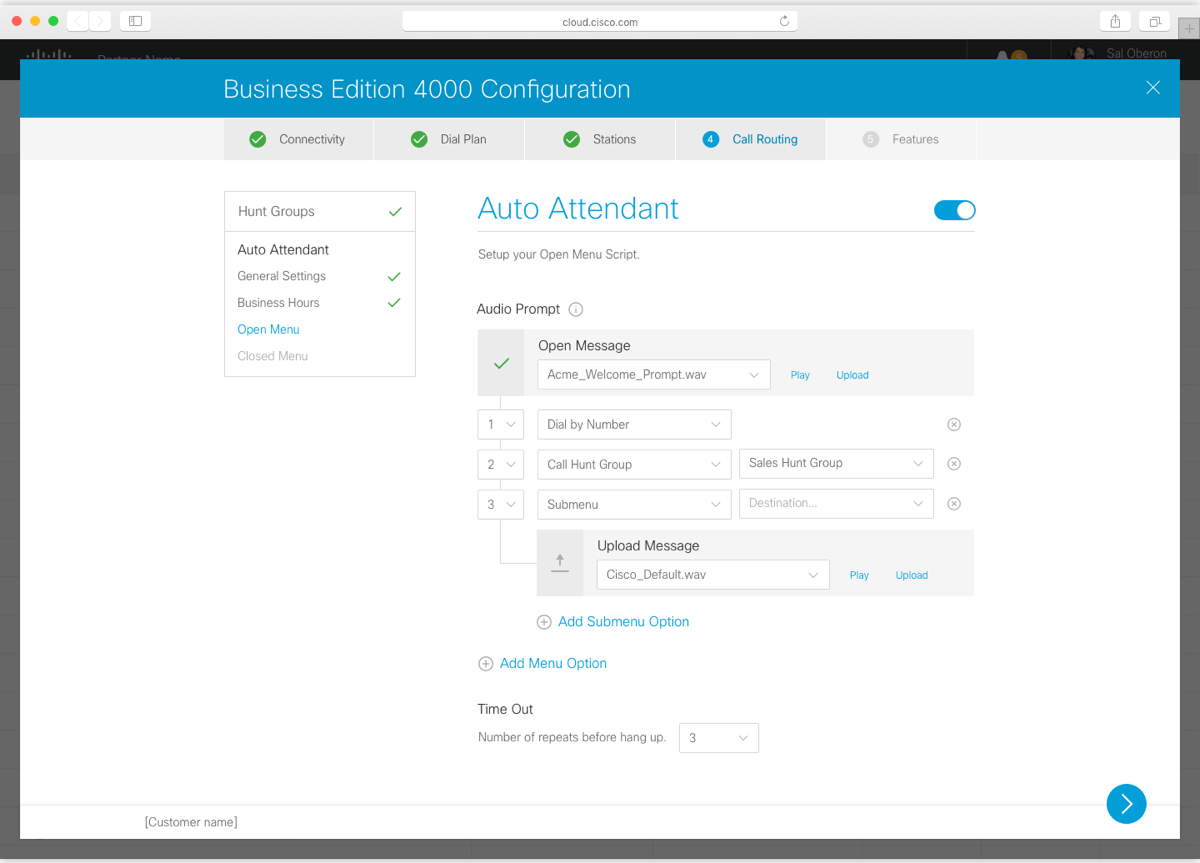
Task: Open a new Safari tab with the plus button
Action: (x=1189, y=28)
